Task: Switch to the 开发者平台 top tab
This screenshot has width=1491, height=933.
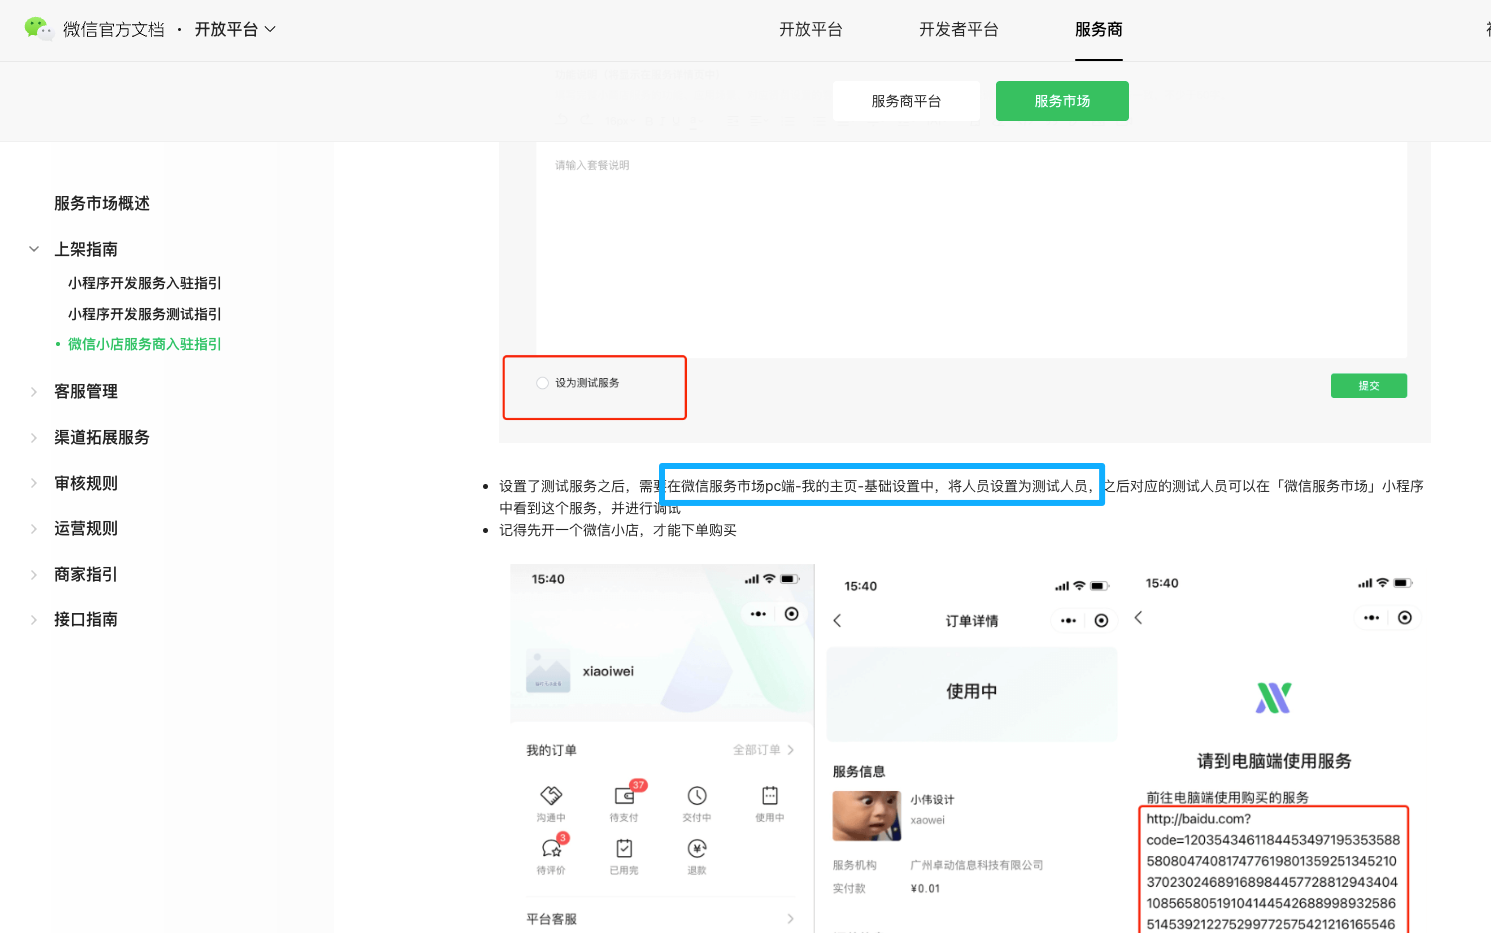Action: [x=959, y=30]
